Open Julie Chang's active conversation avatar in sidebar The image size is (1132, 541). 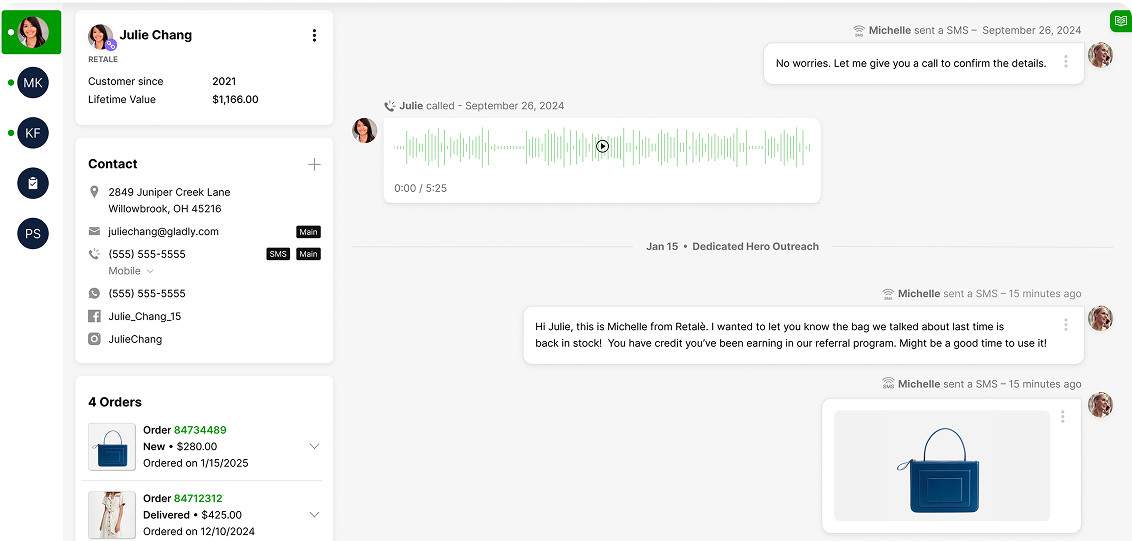coord(32,32)
